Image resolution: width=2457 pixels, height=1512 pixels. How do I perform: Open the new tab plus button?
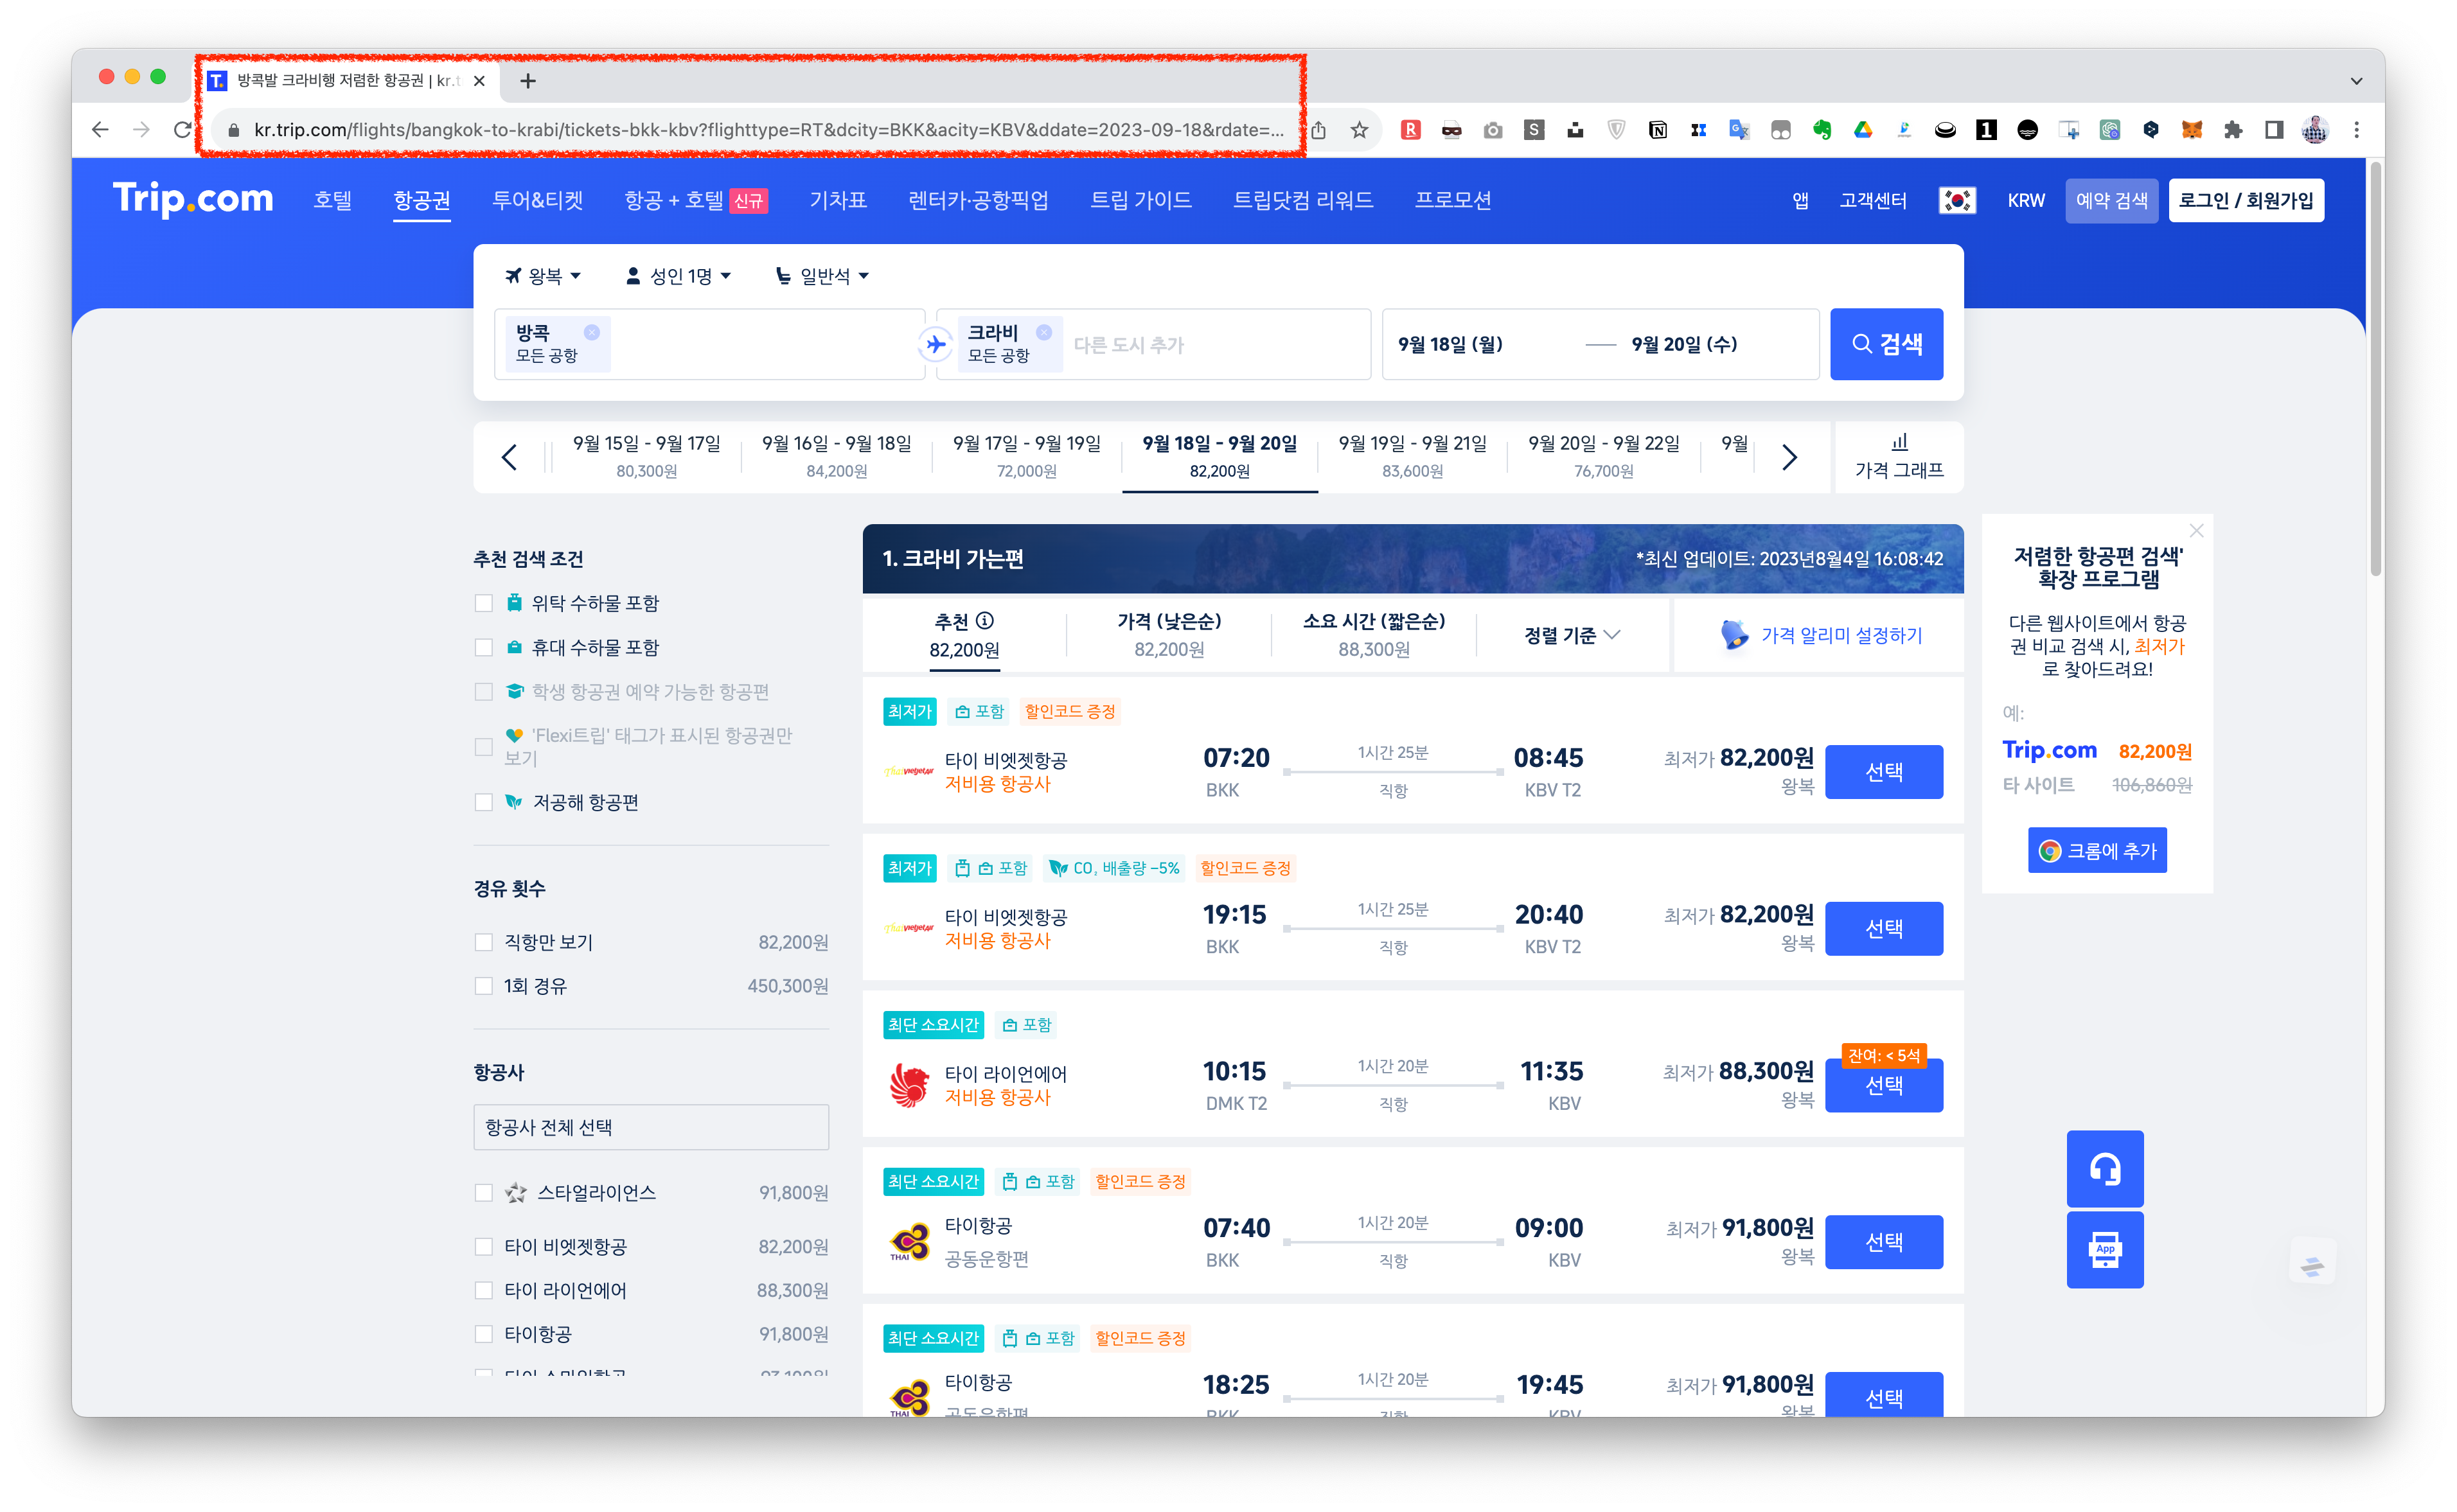(x=528, y=81)
